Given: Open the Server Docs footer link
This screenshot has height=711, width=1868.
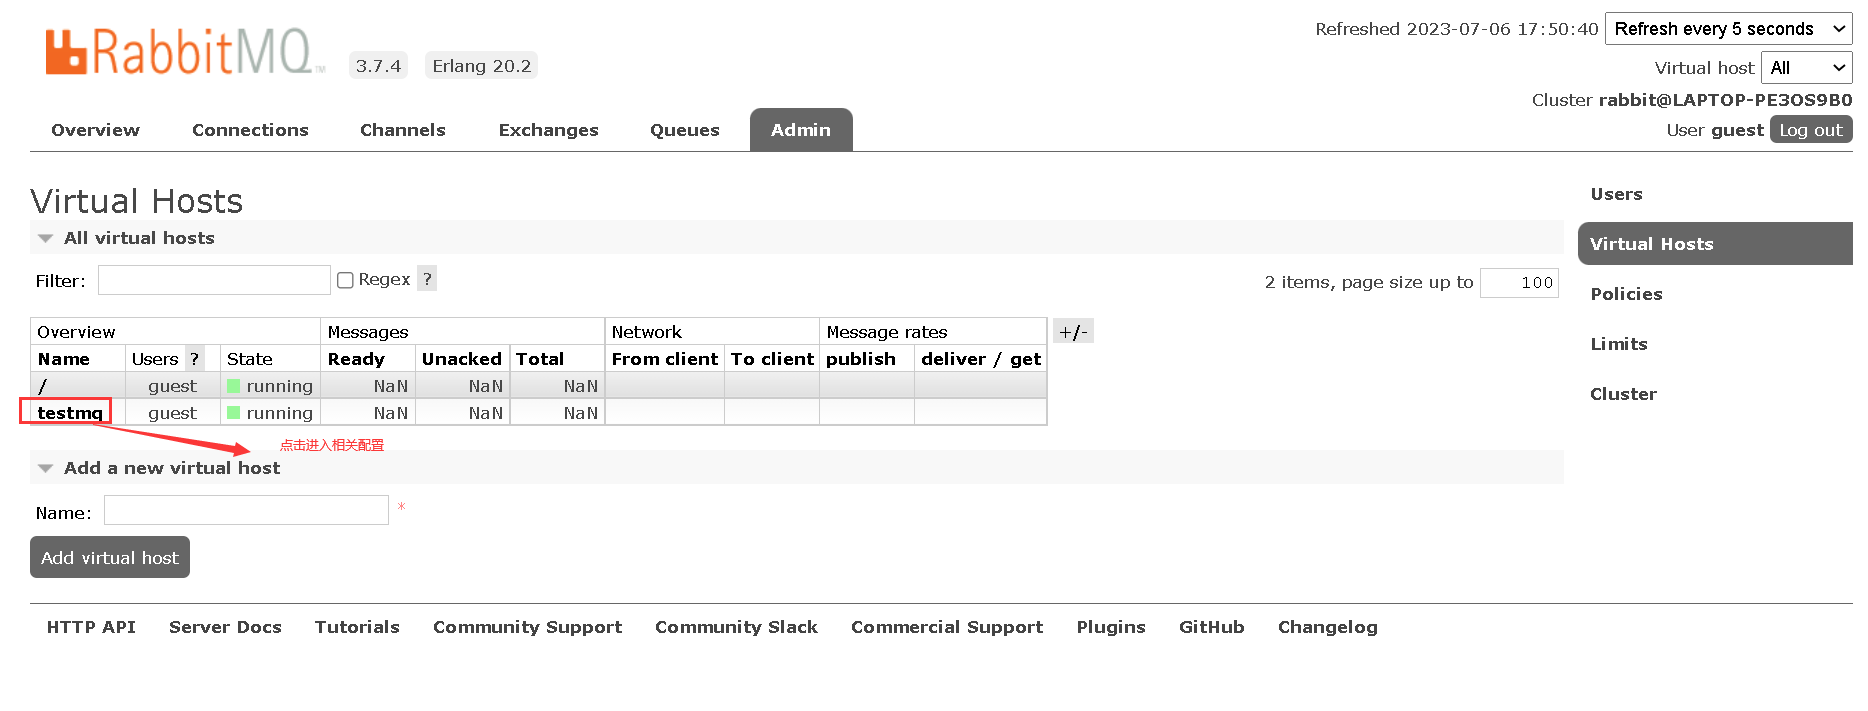Looking at the screenshot, I should click(225, 627).
